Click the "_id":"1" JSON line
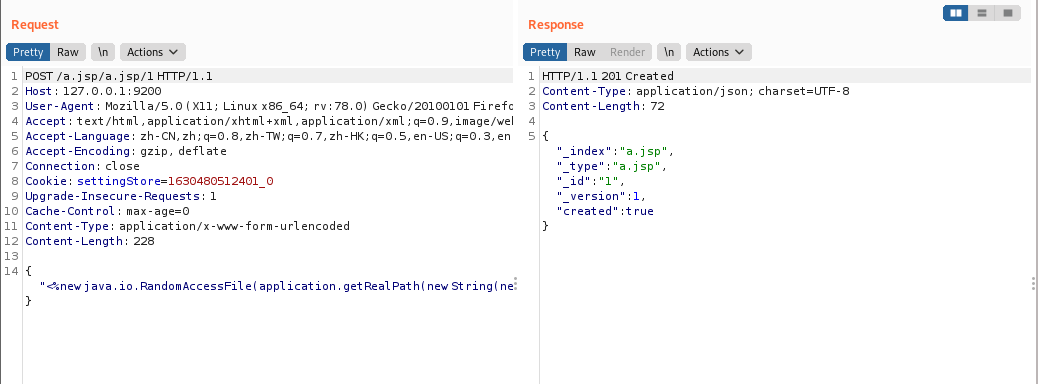Image resolution: width=1038 pixels, height=384 pixels. [x=590, y=181]
